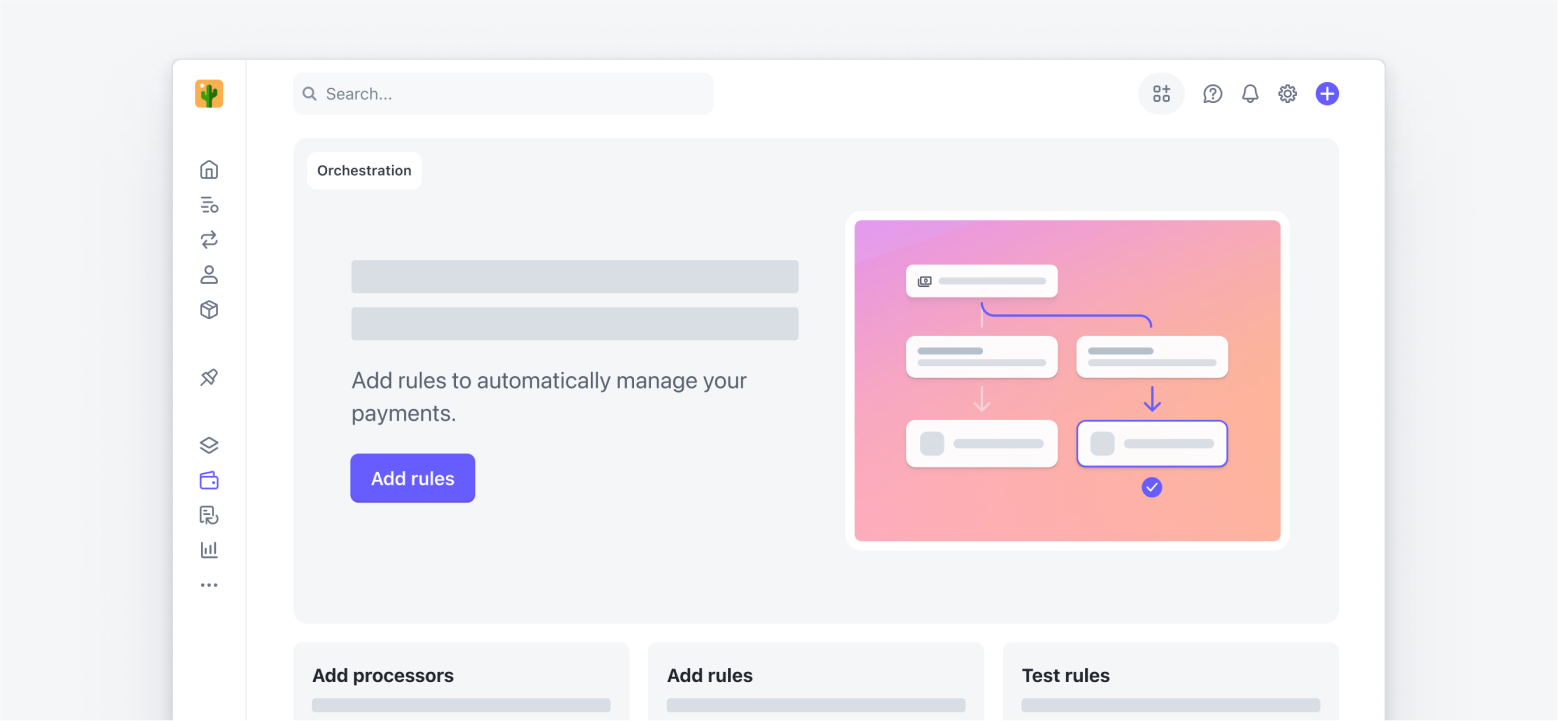The height and width of the screenshot is (721, 1558).
Task: Click the pin icon in sidebar
Action: tap(209, 377)
